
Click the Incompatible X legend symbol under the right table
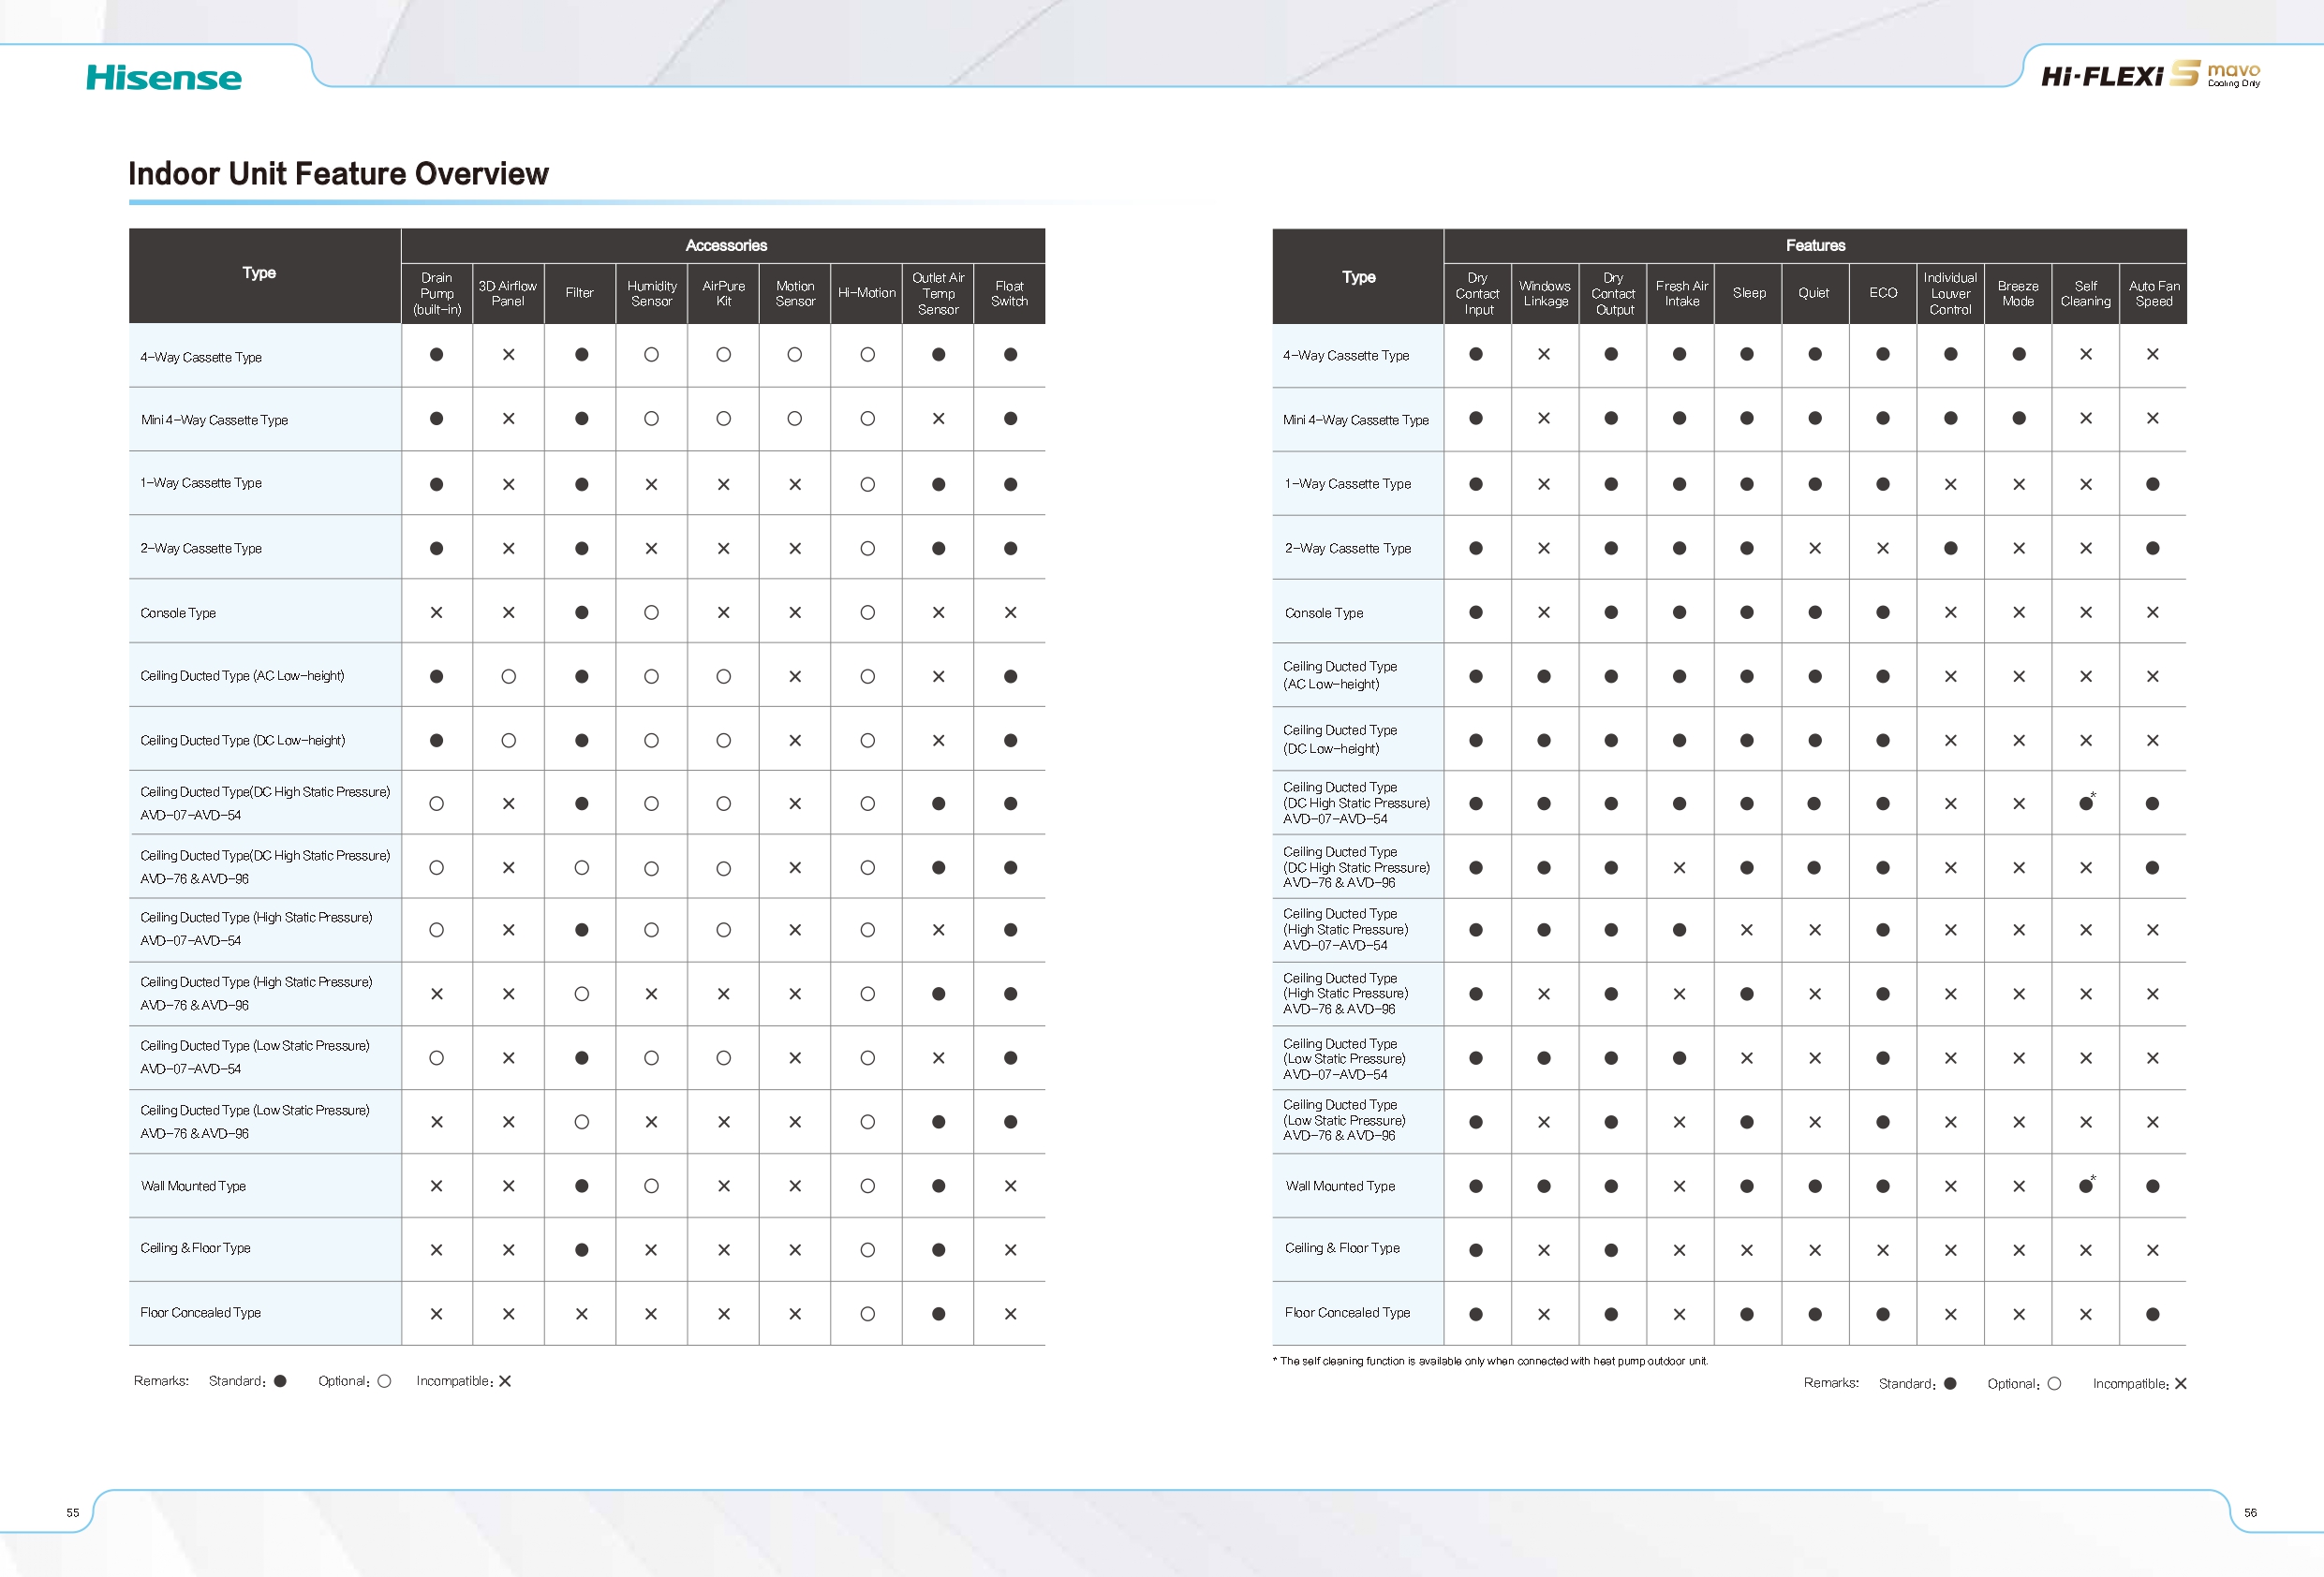(x=2181, y=1383)
